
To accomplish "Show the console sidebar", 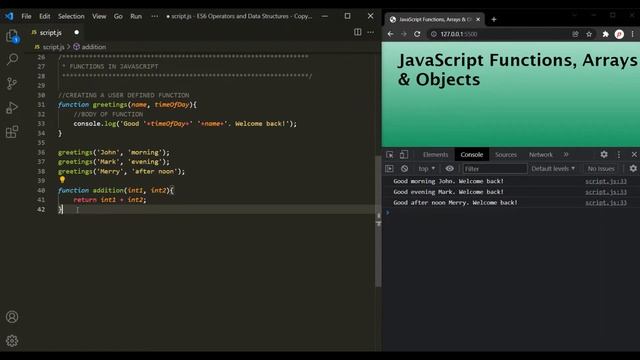I will (389, 169).
